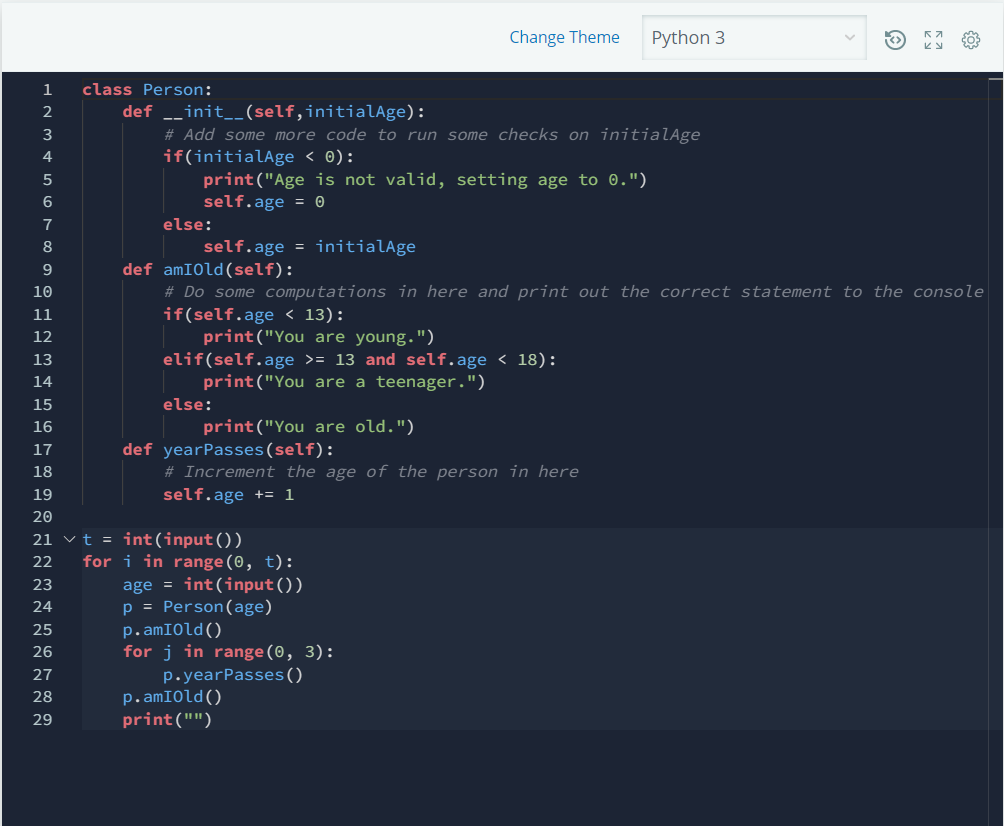The image size is (1004, 826).
Task: Select the gear icon in the toolbar
Action: (x=969, y=40)
